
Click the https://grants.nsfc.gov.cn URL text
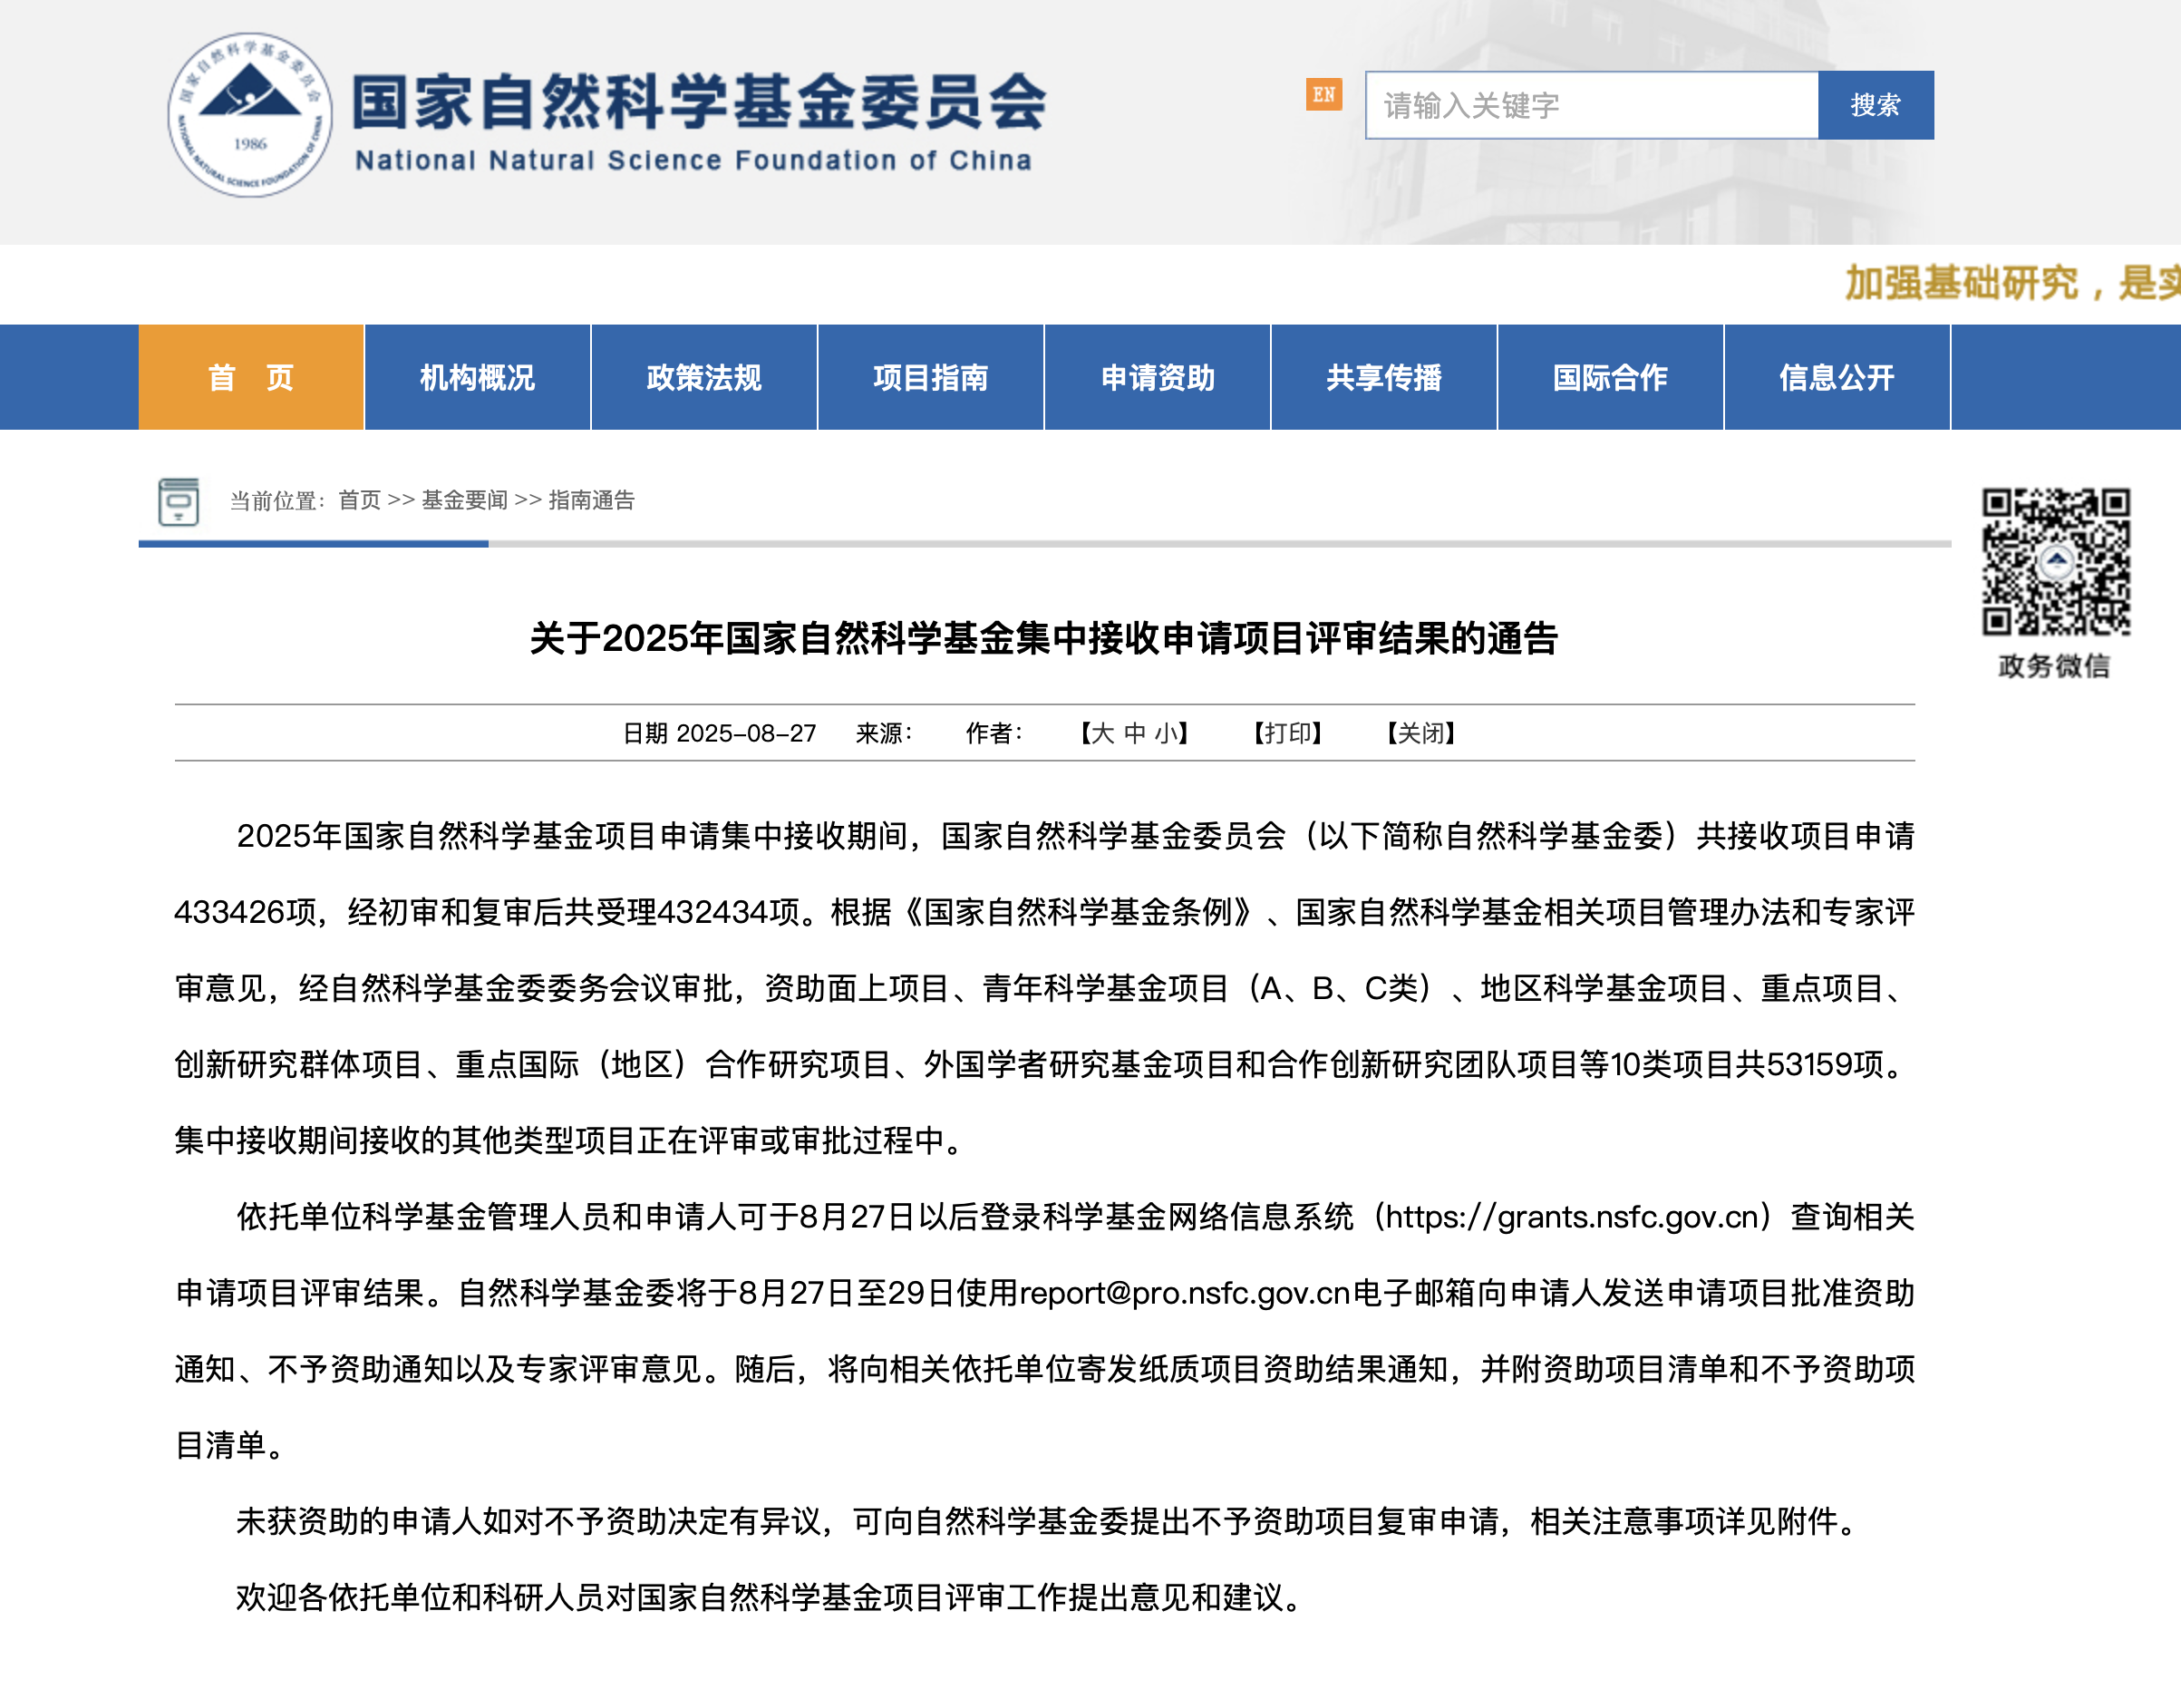1572,1217
